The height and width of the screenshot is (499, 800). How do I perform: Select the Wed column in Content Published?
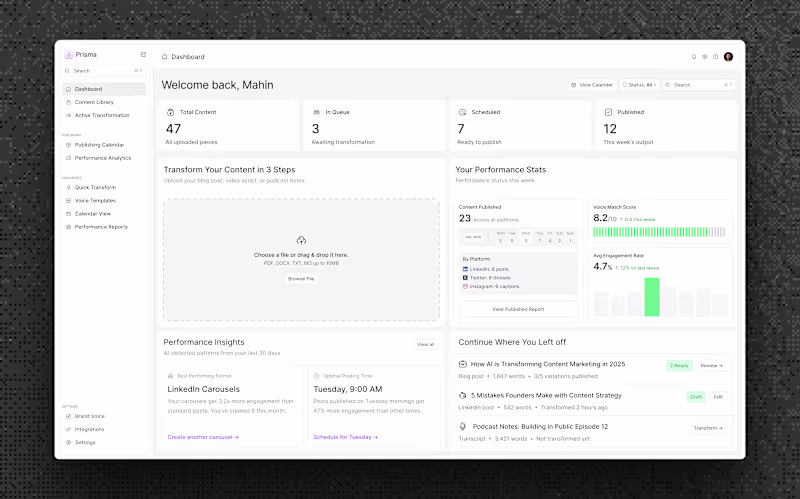pos(526,237)
